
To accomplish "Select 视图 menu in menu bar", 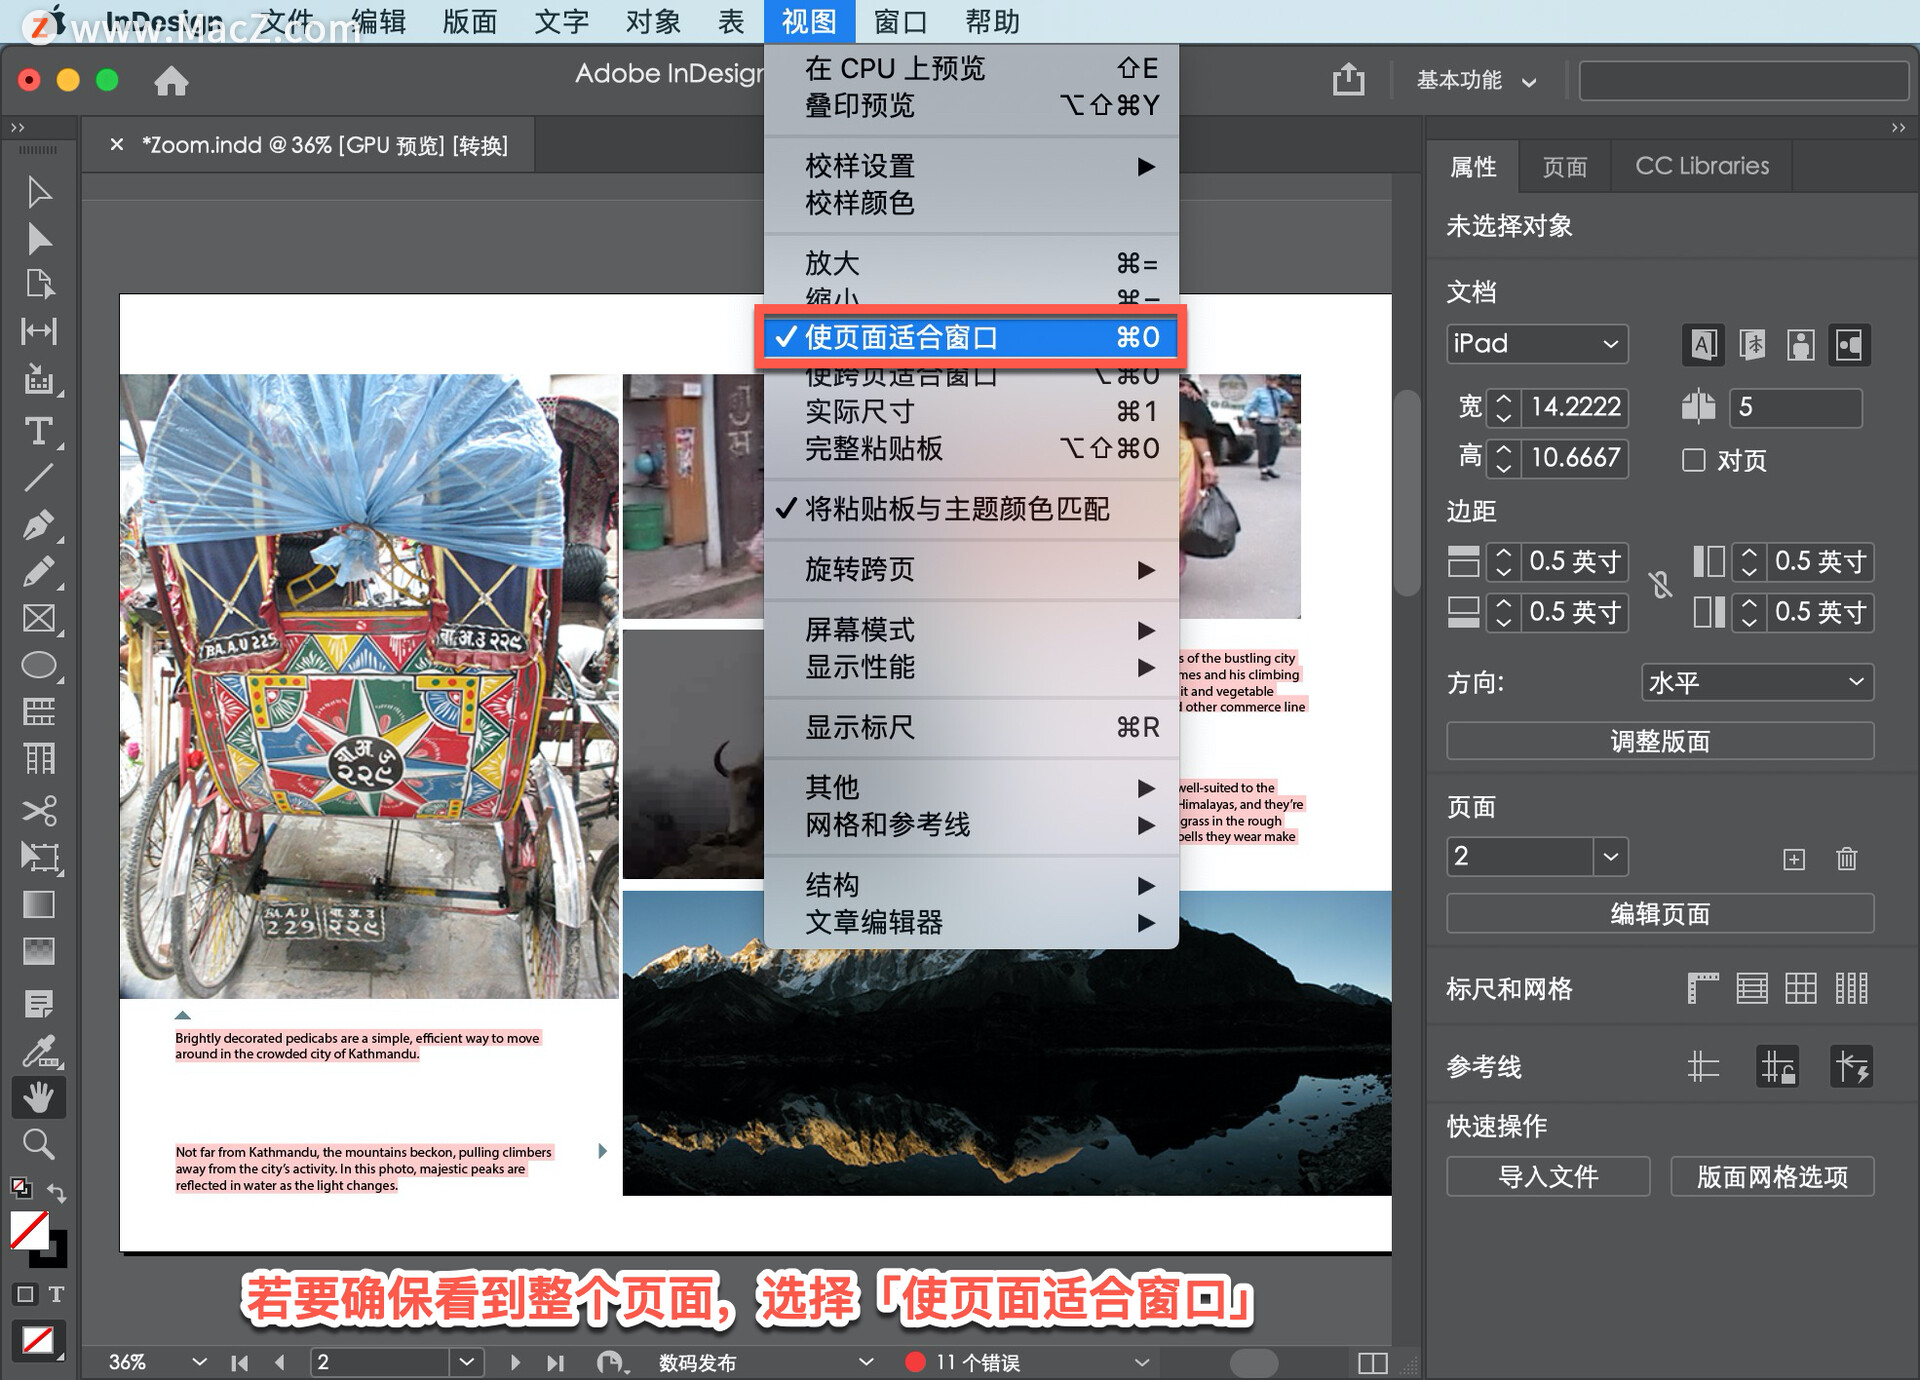I will [x=806, y=19].
